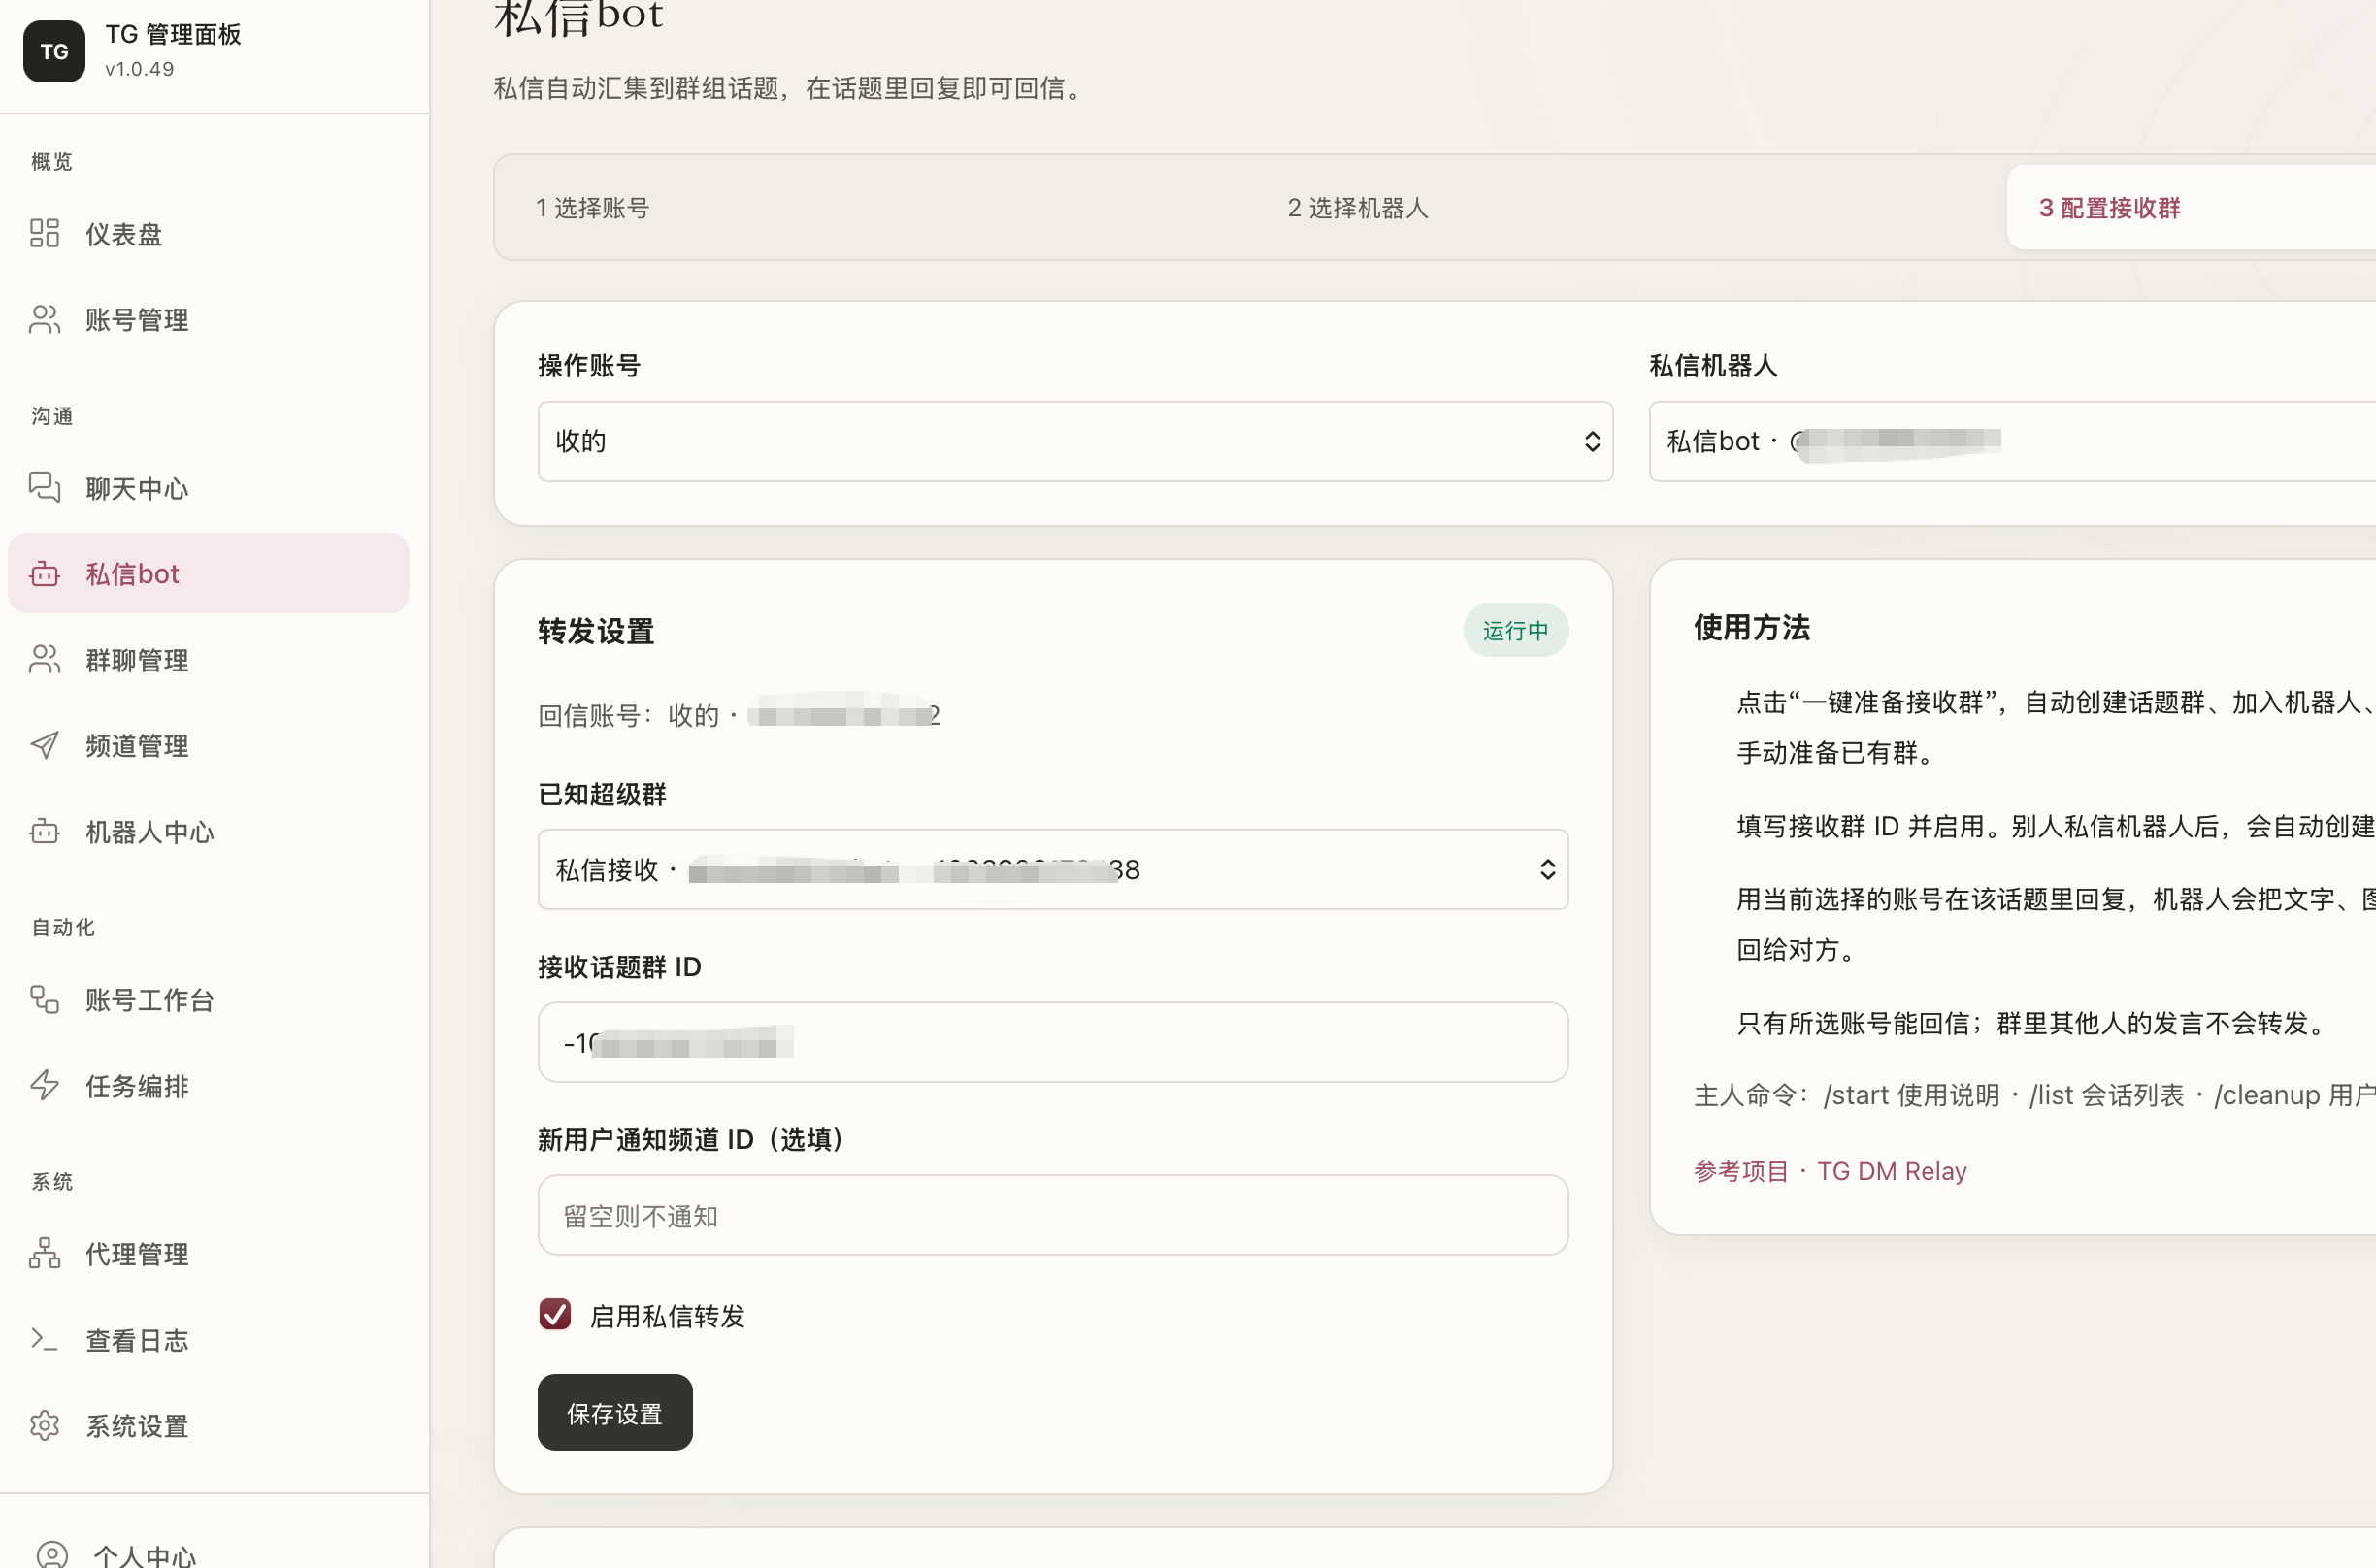Open the 已知超级群 dropdown
The height and width of the screenshot is (1568, 2376).
pos(1053,869)
